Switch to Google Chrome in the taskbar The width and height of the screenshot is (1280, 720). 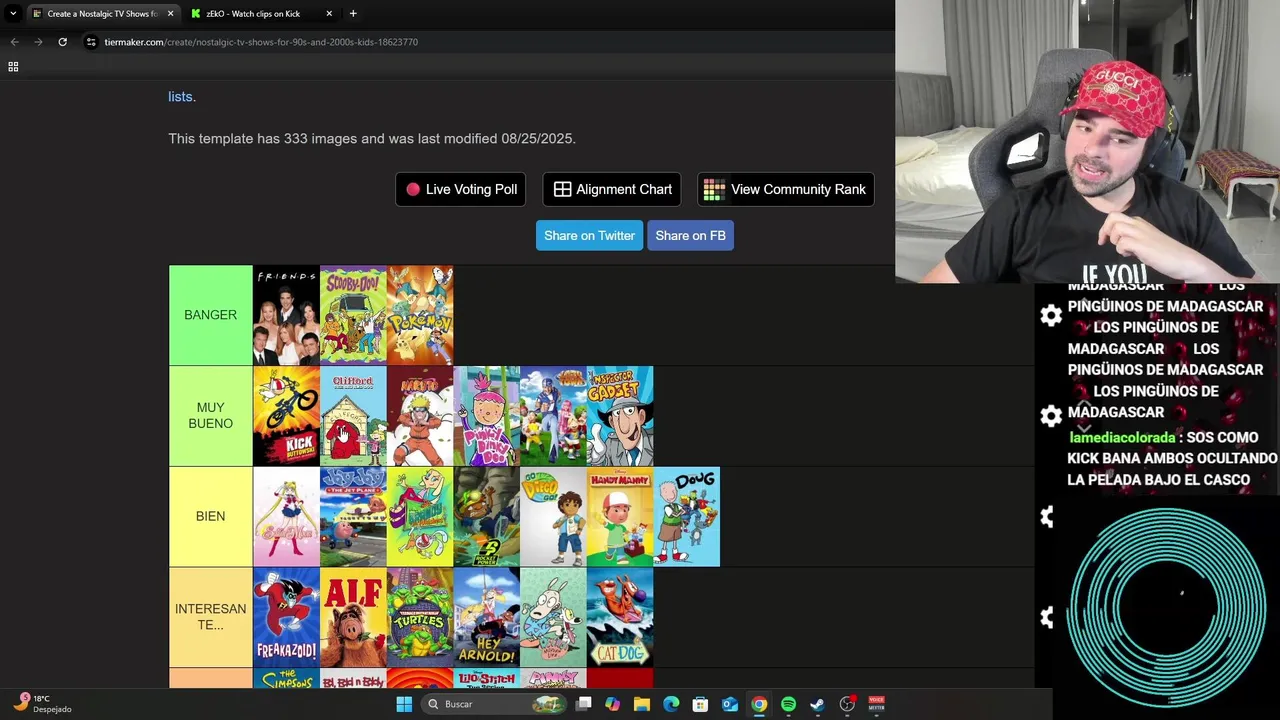tap(759, 704)
